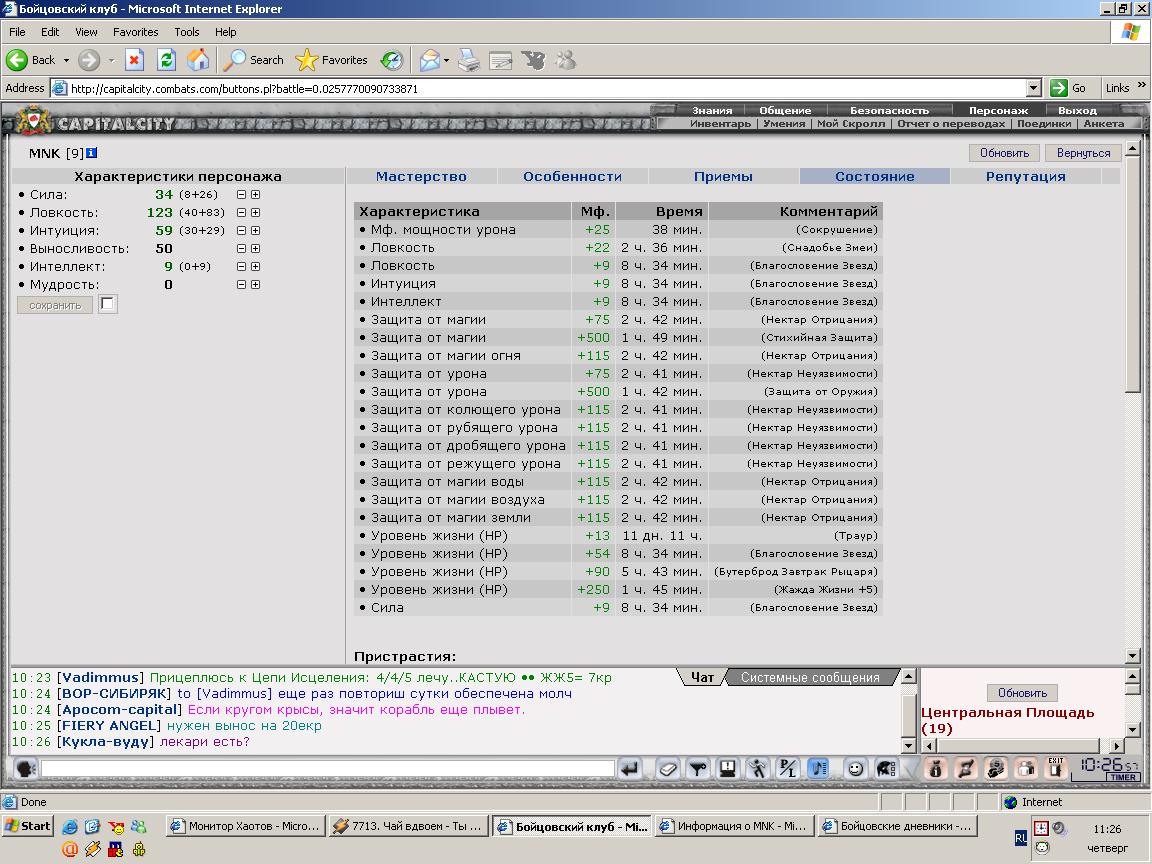The image size is (1152, 864).
Task: Increase Ловкость with plus box
Action: click(255, 212)
